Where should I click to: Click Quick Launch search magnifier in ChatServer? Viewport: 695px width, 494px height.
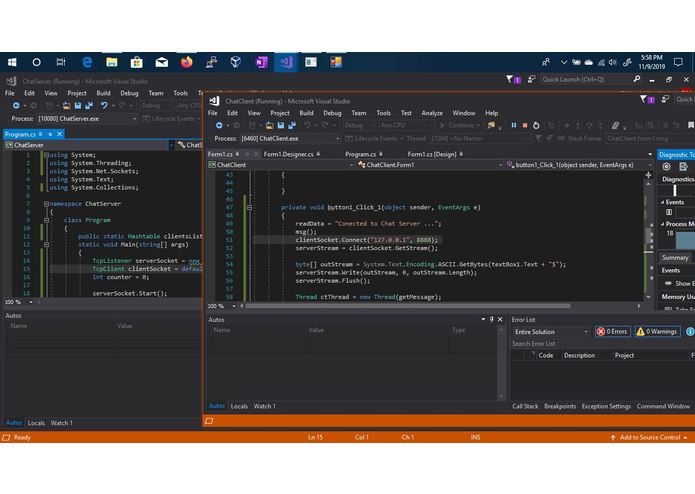(x=637, y=79)
